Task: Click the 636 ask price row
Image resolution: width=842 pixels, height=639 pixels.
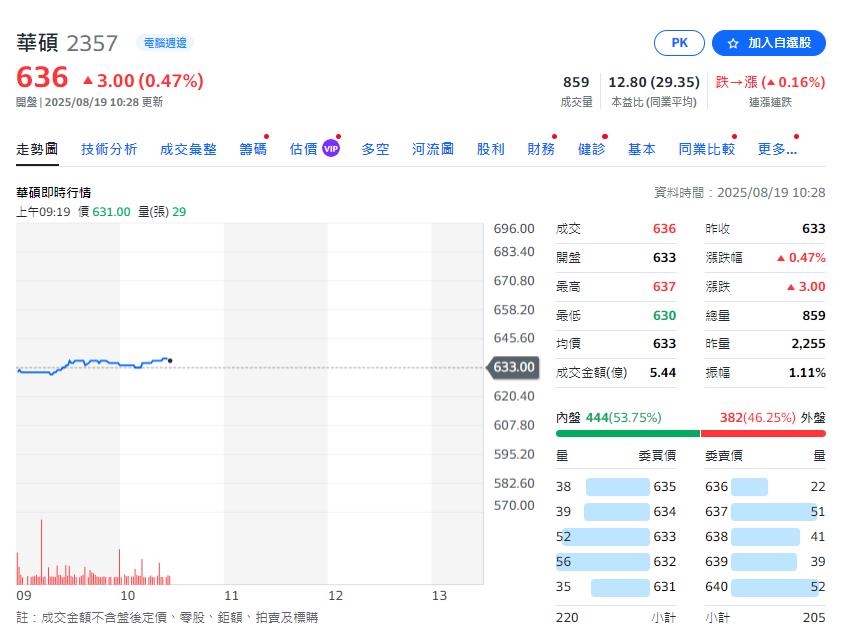Action: click(766, 487)
